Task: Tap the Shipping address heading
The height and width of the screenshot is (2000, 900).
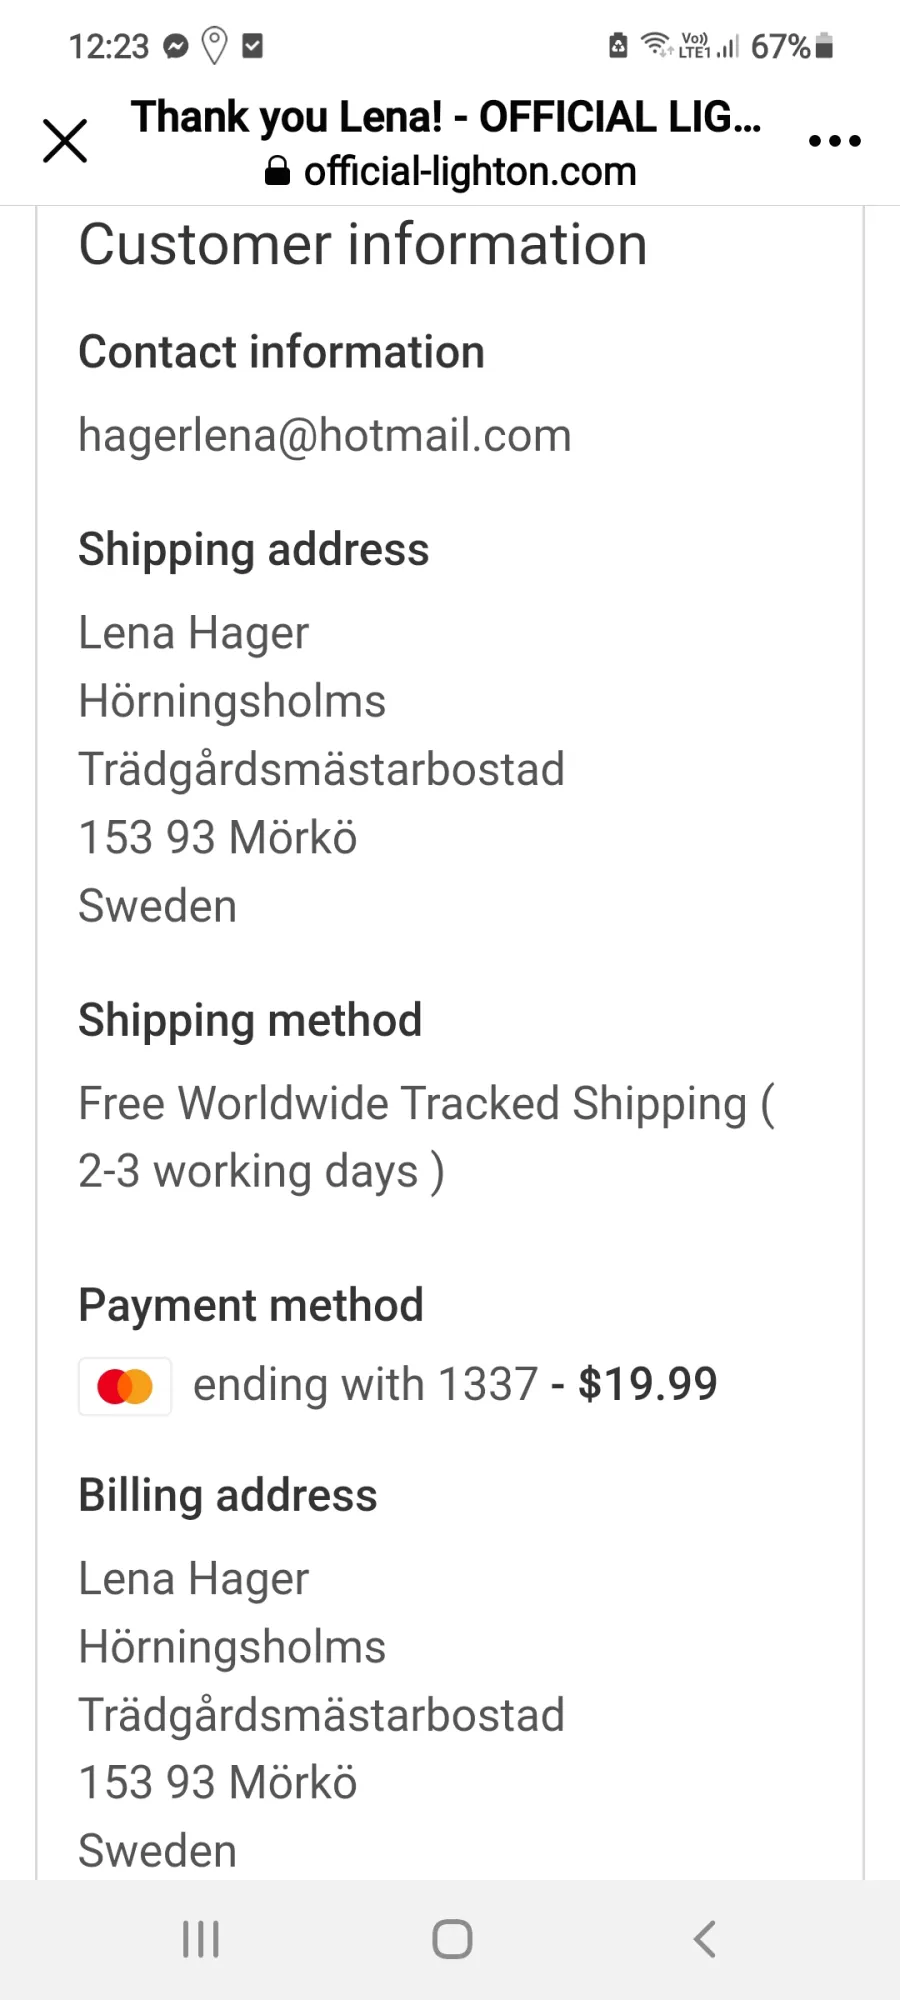Action: 254,550
